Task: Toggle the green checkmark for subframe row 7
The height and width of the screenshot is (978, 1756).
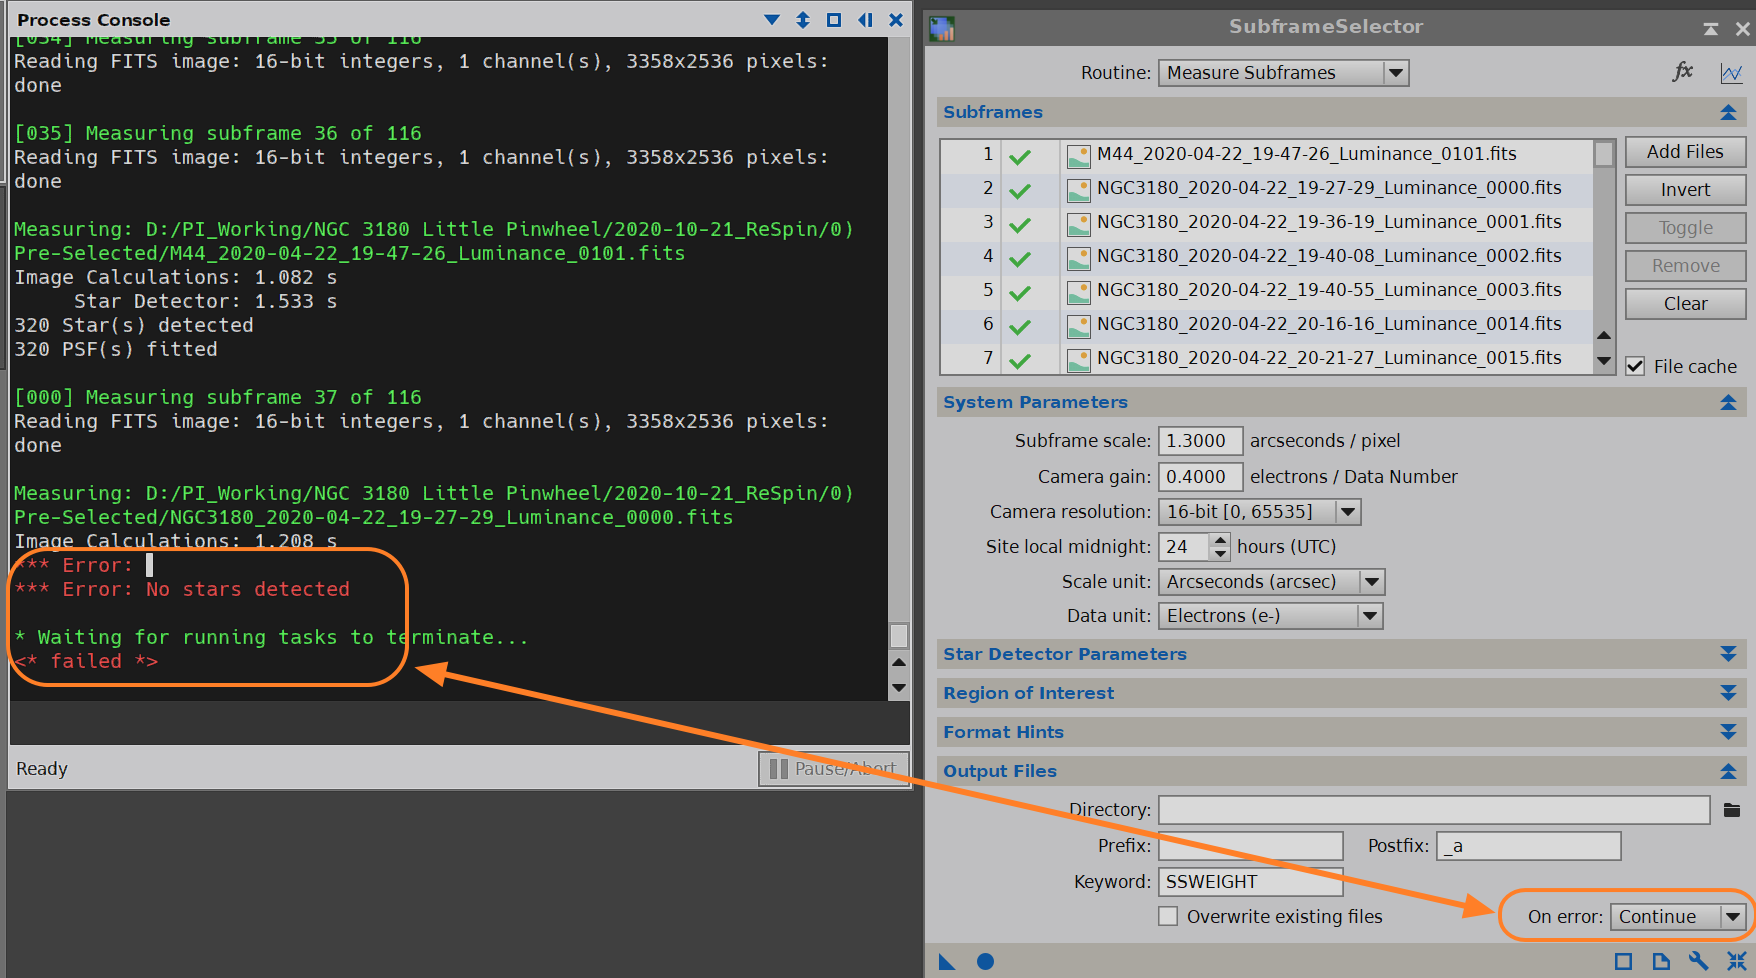Action: [x=1020, y=361]
